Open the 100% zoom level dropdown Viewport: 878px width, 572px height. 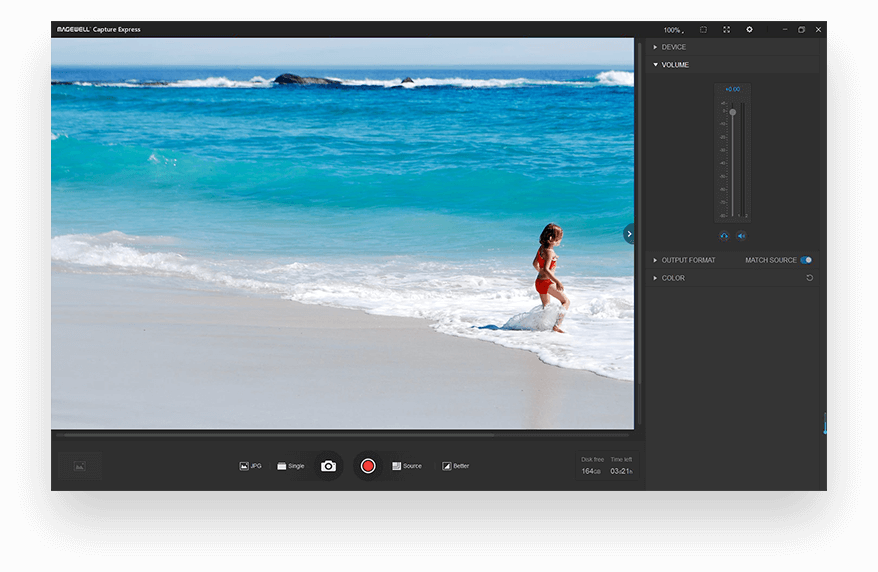point(673,30)
